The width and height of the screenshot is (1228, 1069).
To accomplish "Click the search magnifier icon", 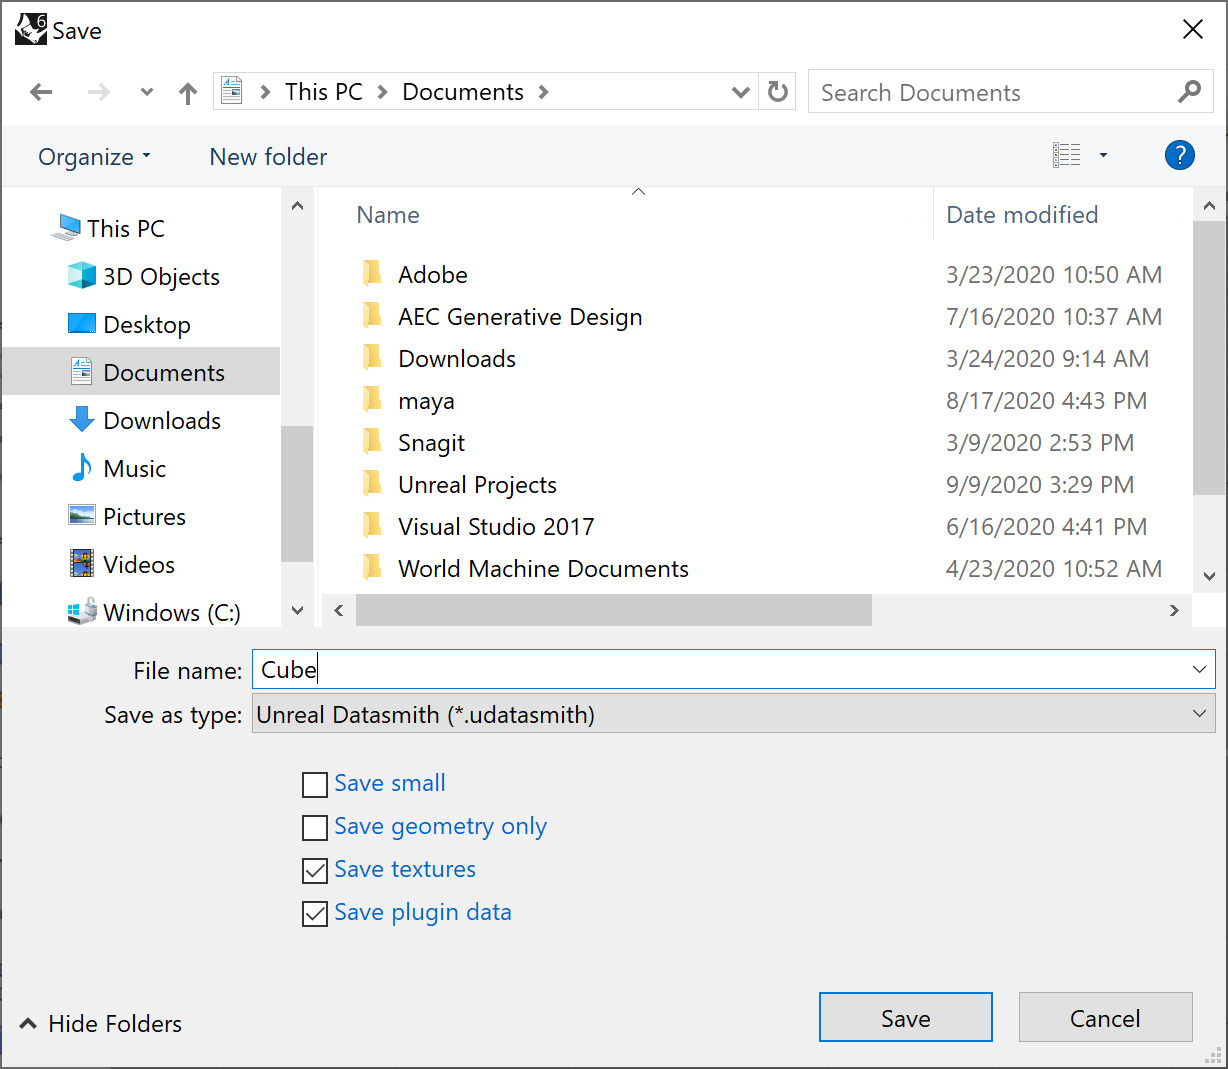I will click(x=1189, y=92).
